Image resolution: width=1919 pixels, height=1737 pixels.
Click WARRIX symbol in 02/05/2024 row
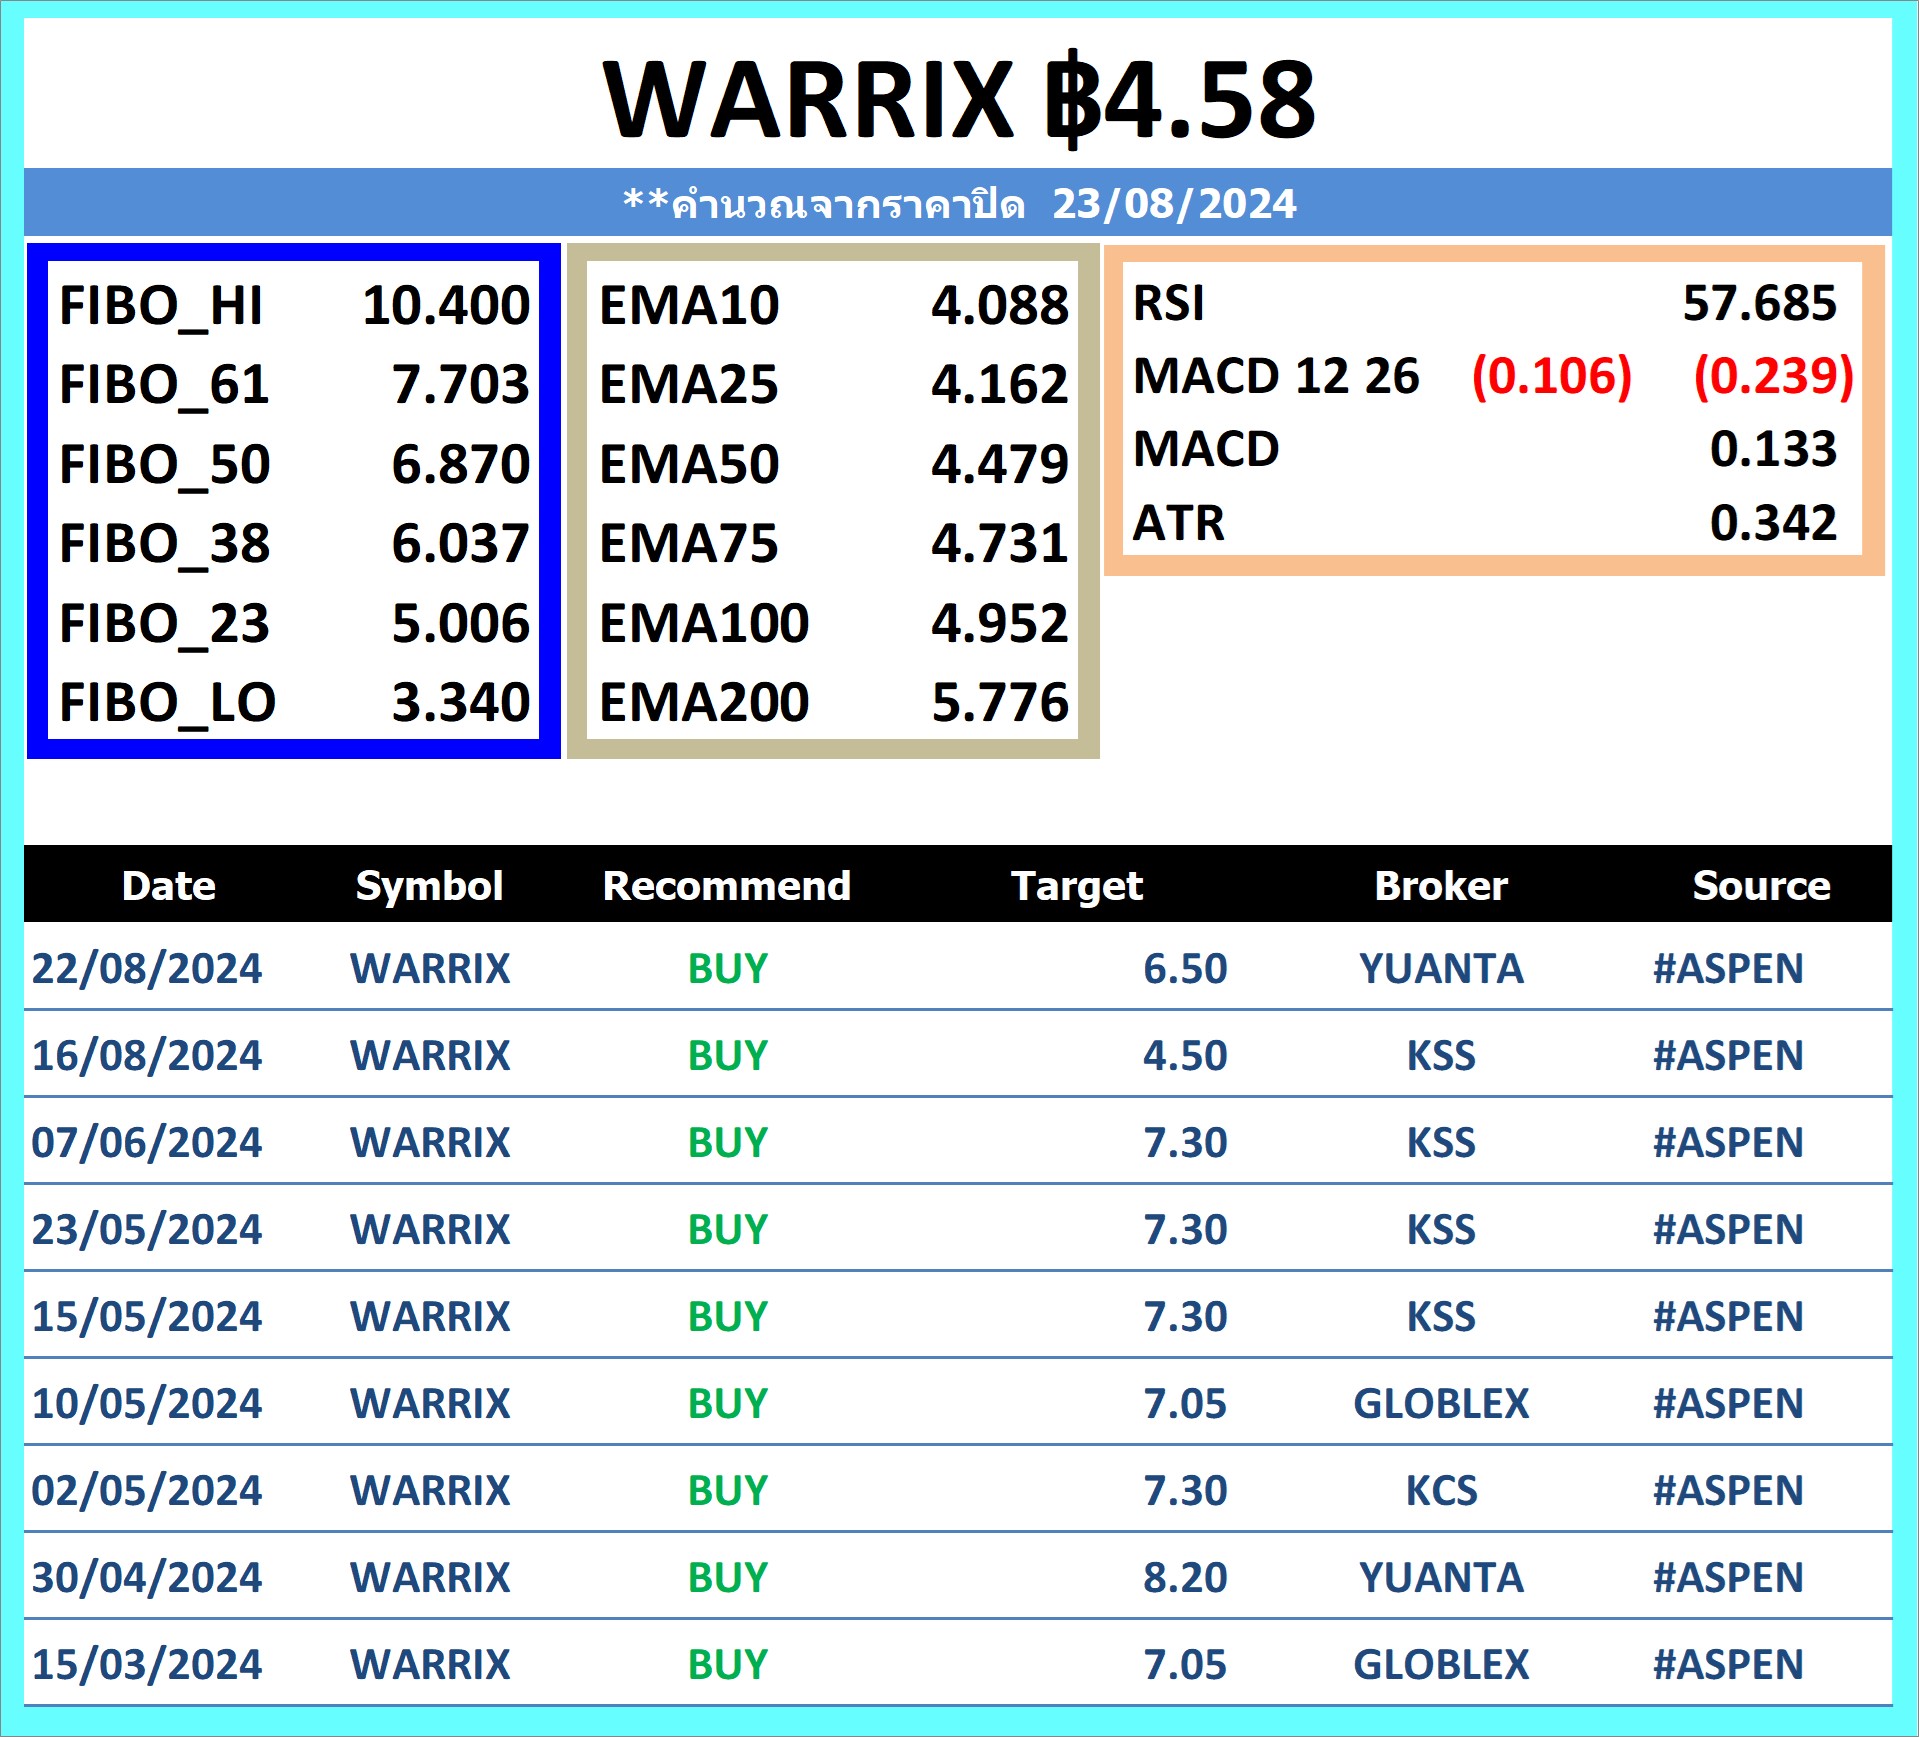pyautogui.click(x=430, y=1491)
